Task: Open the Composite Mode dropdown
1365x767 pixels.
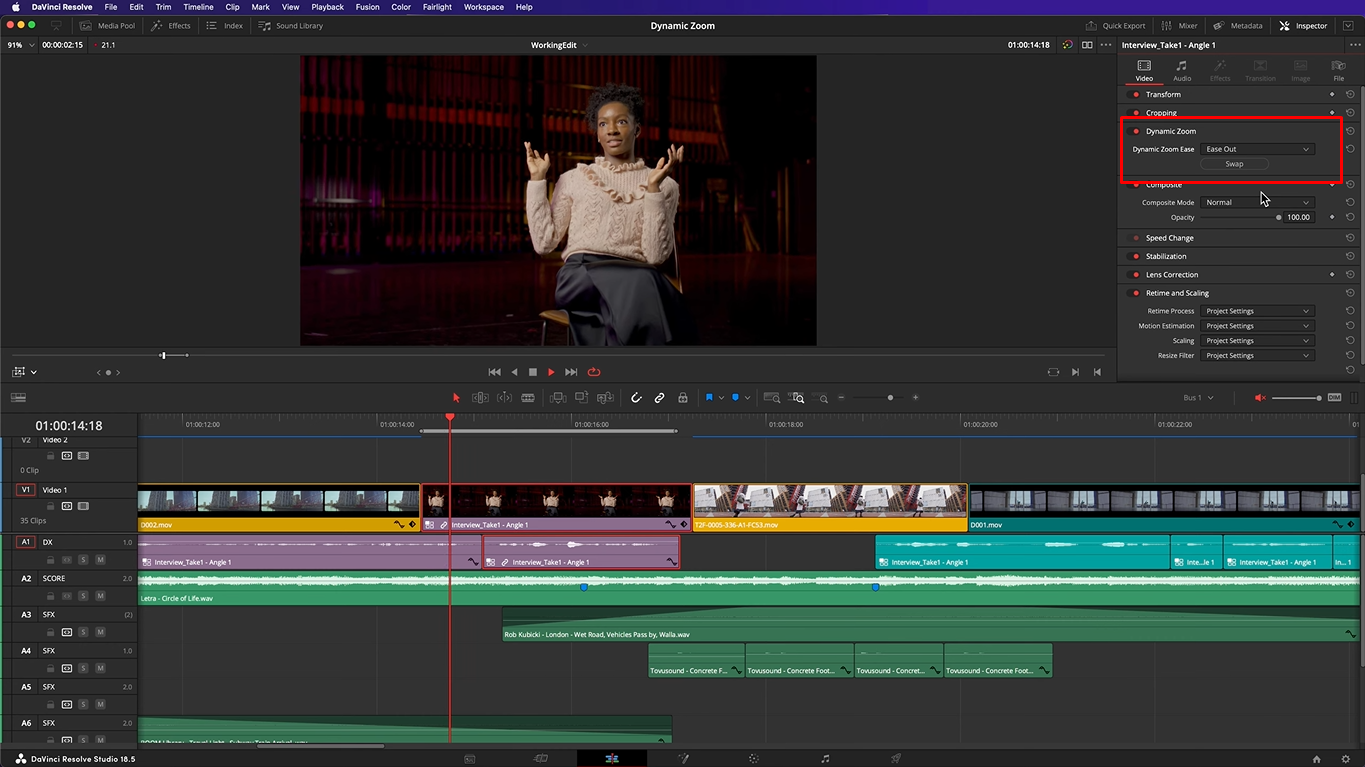Action: (1257, 202)
